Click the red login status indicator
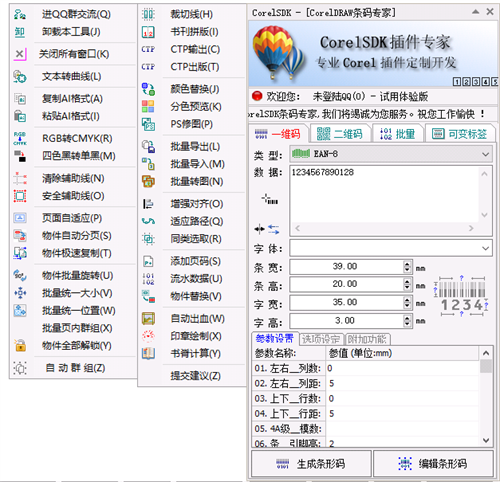Screen dimensions: 500x482 (x=257, y=96)
